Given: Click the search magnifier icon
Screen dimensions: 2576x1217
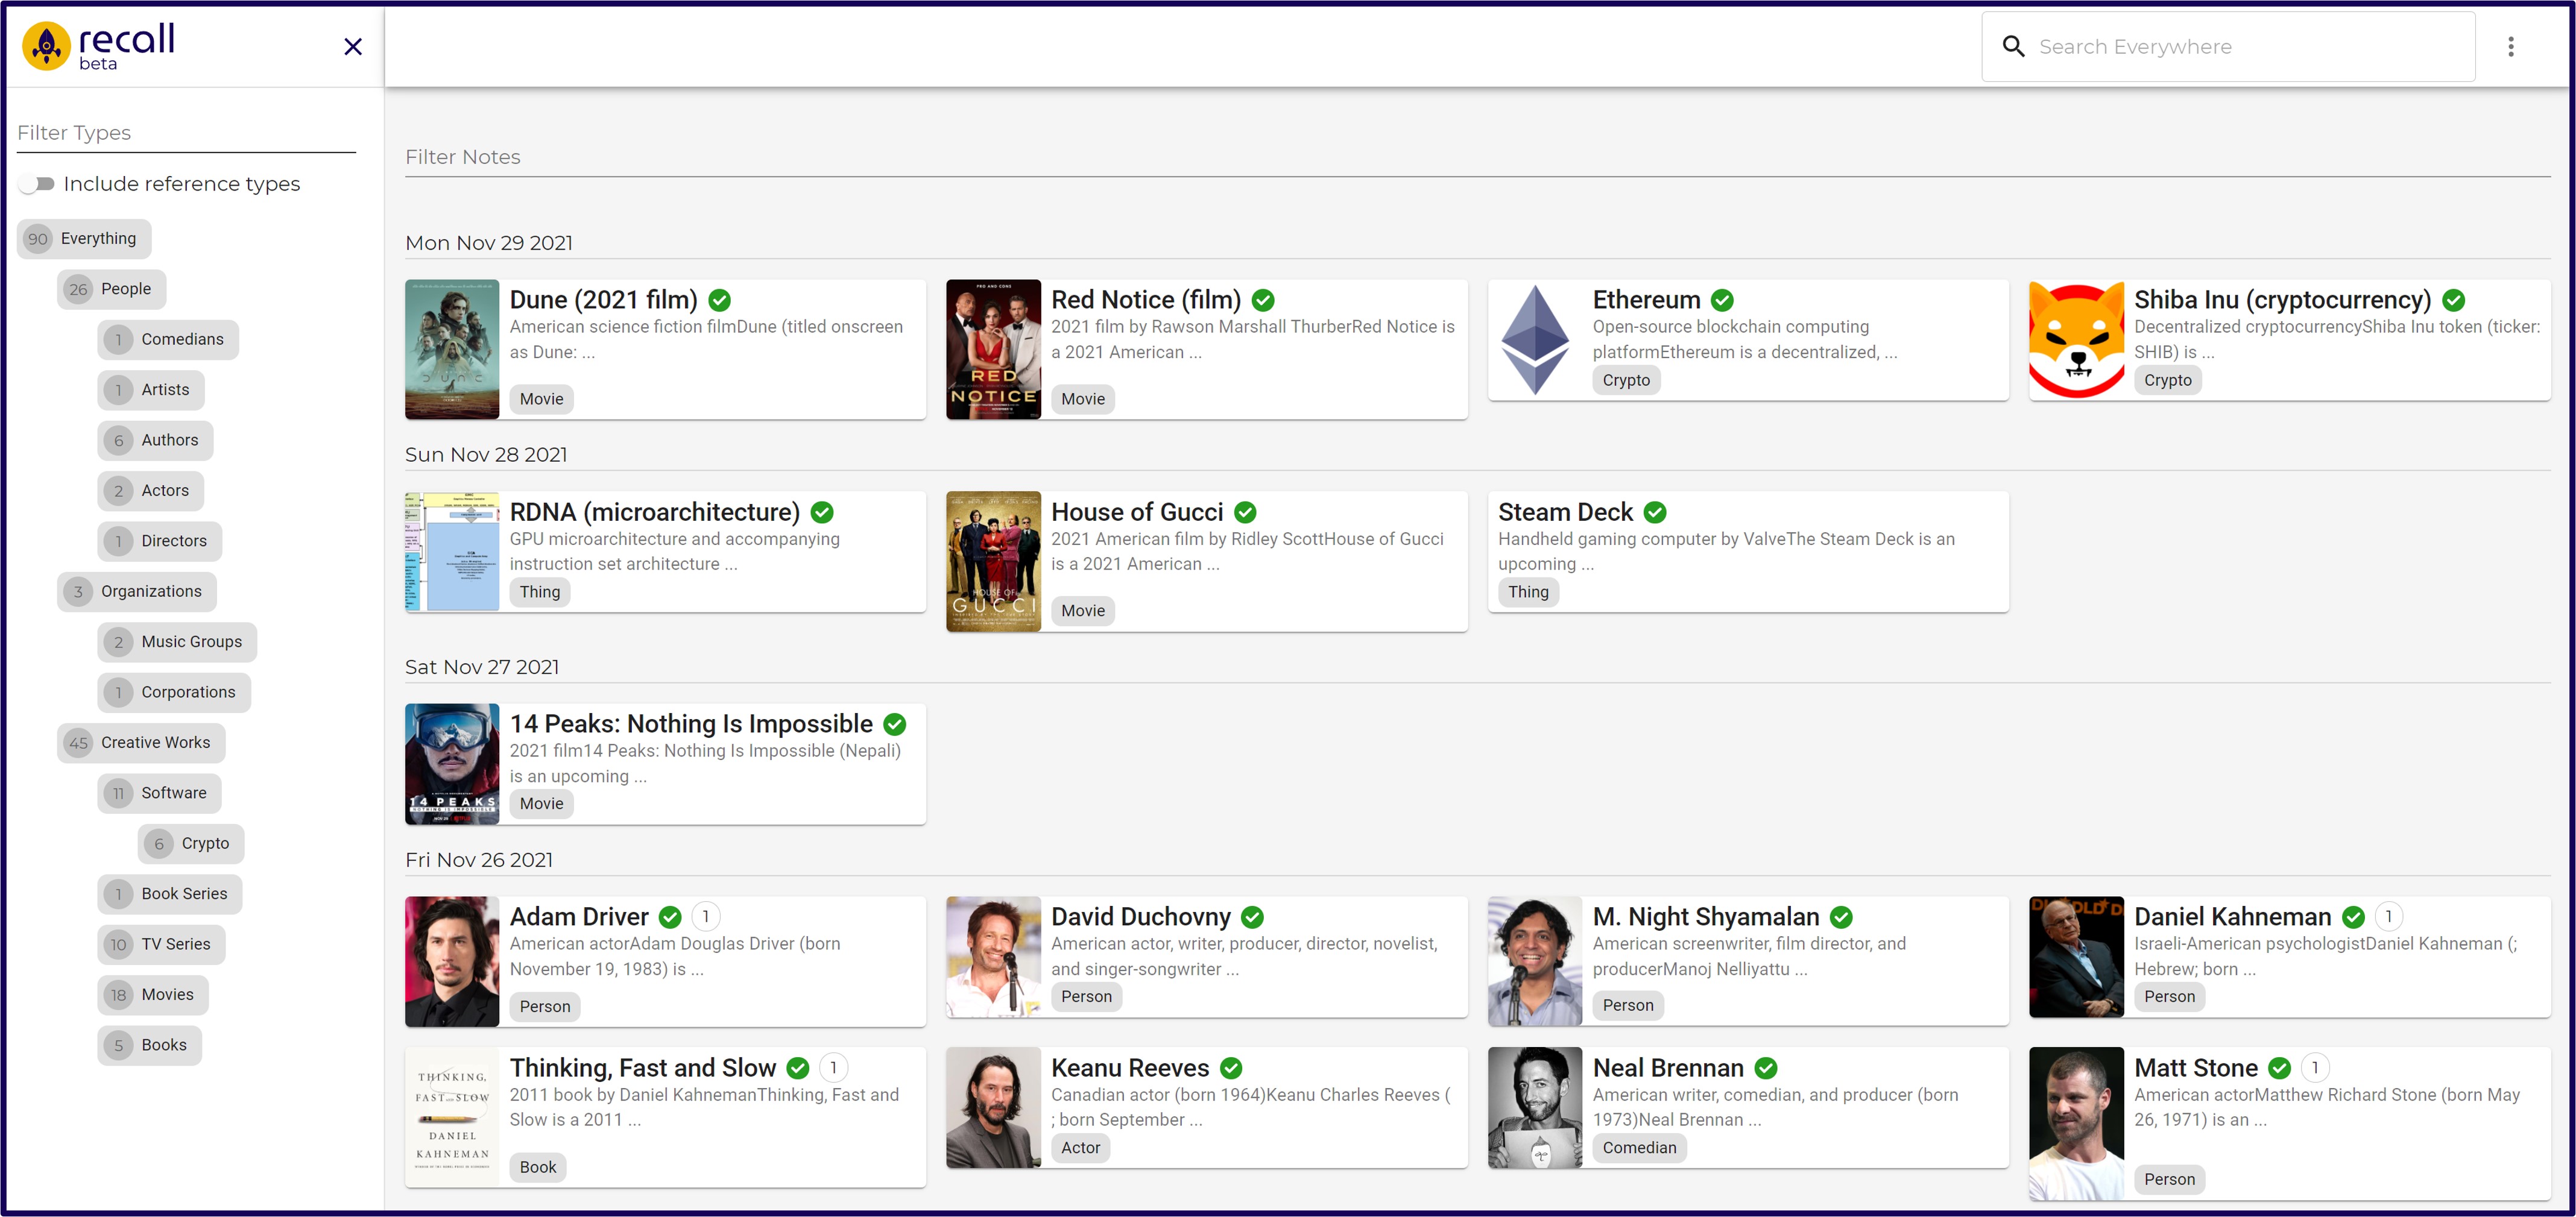Looking at the screenshot, I should tap(2013, 46).
